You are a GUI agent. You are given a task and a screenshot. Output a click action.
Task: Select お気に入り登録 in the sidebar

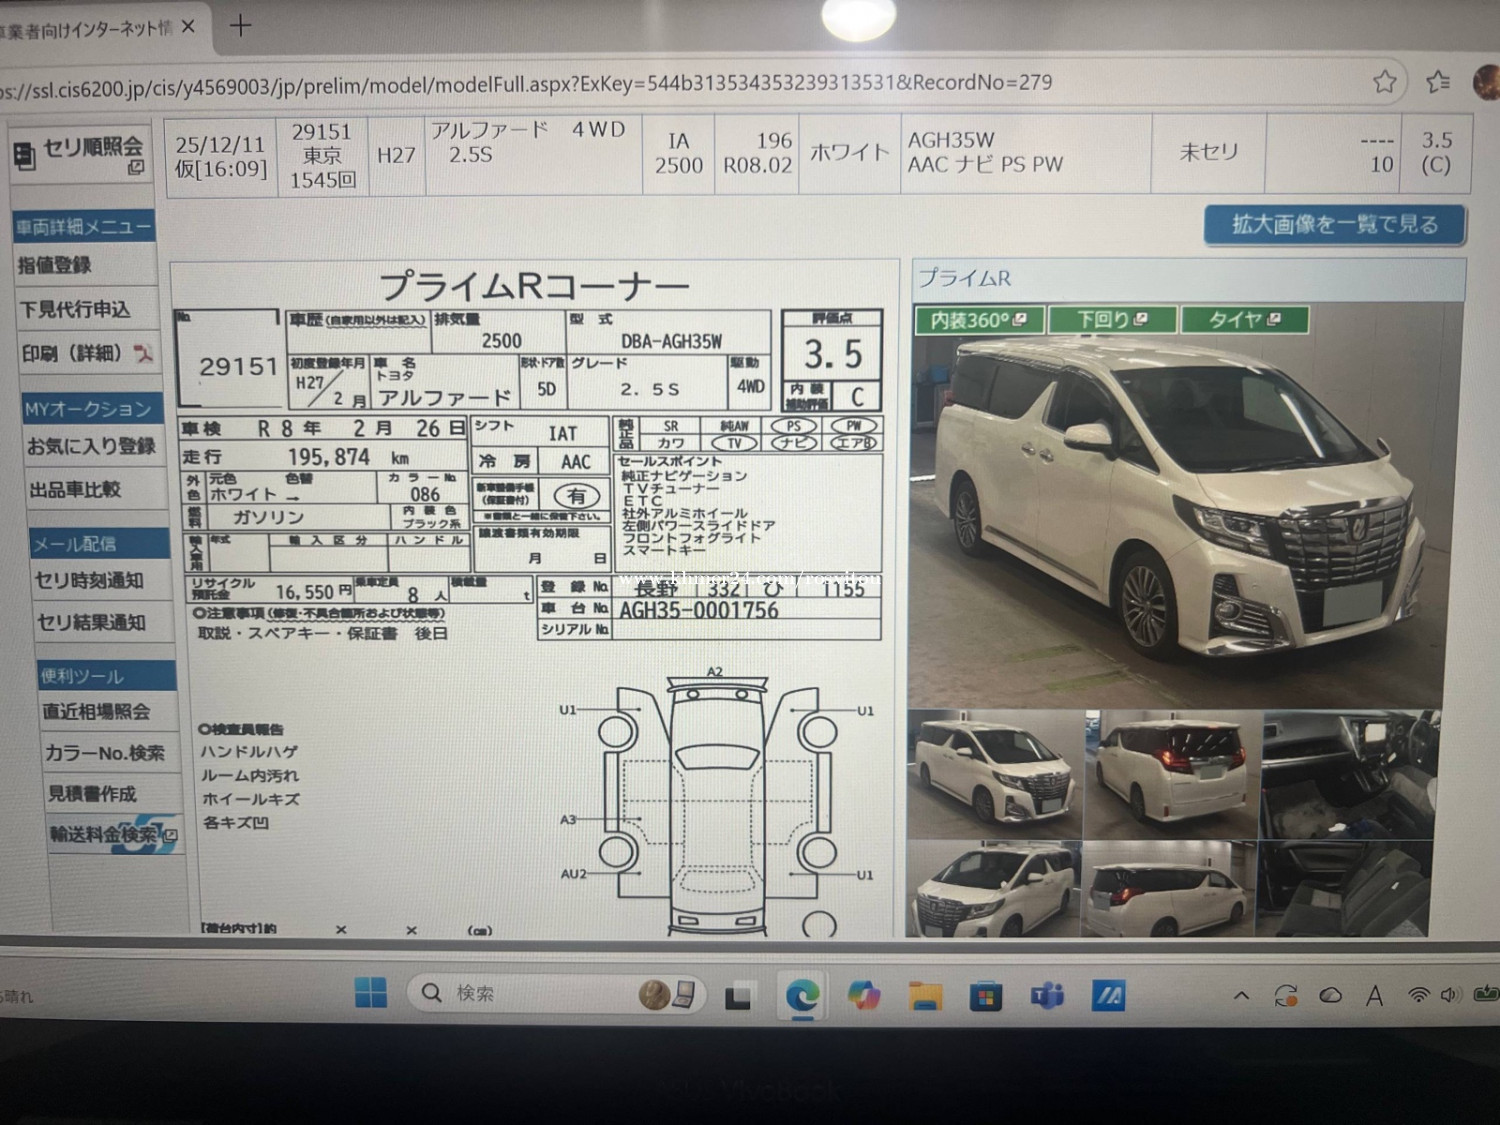tap(90, 446)
